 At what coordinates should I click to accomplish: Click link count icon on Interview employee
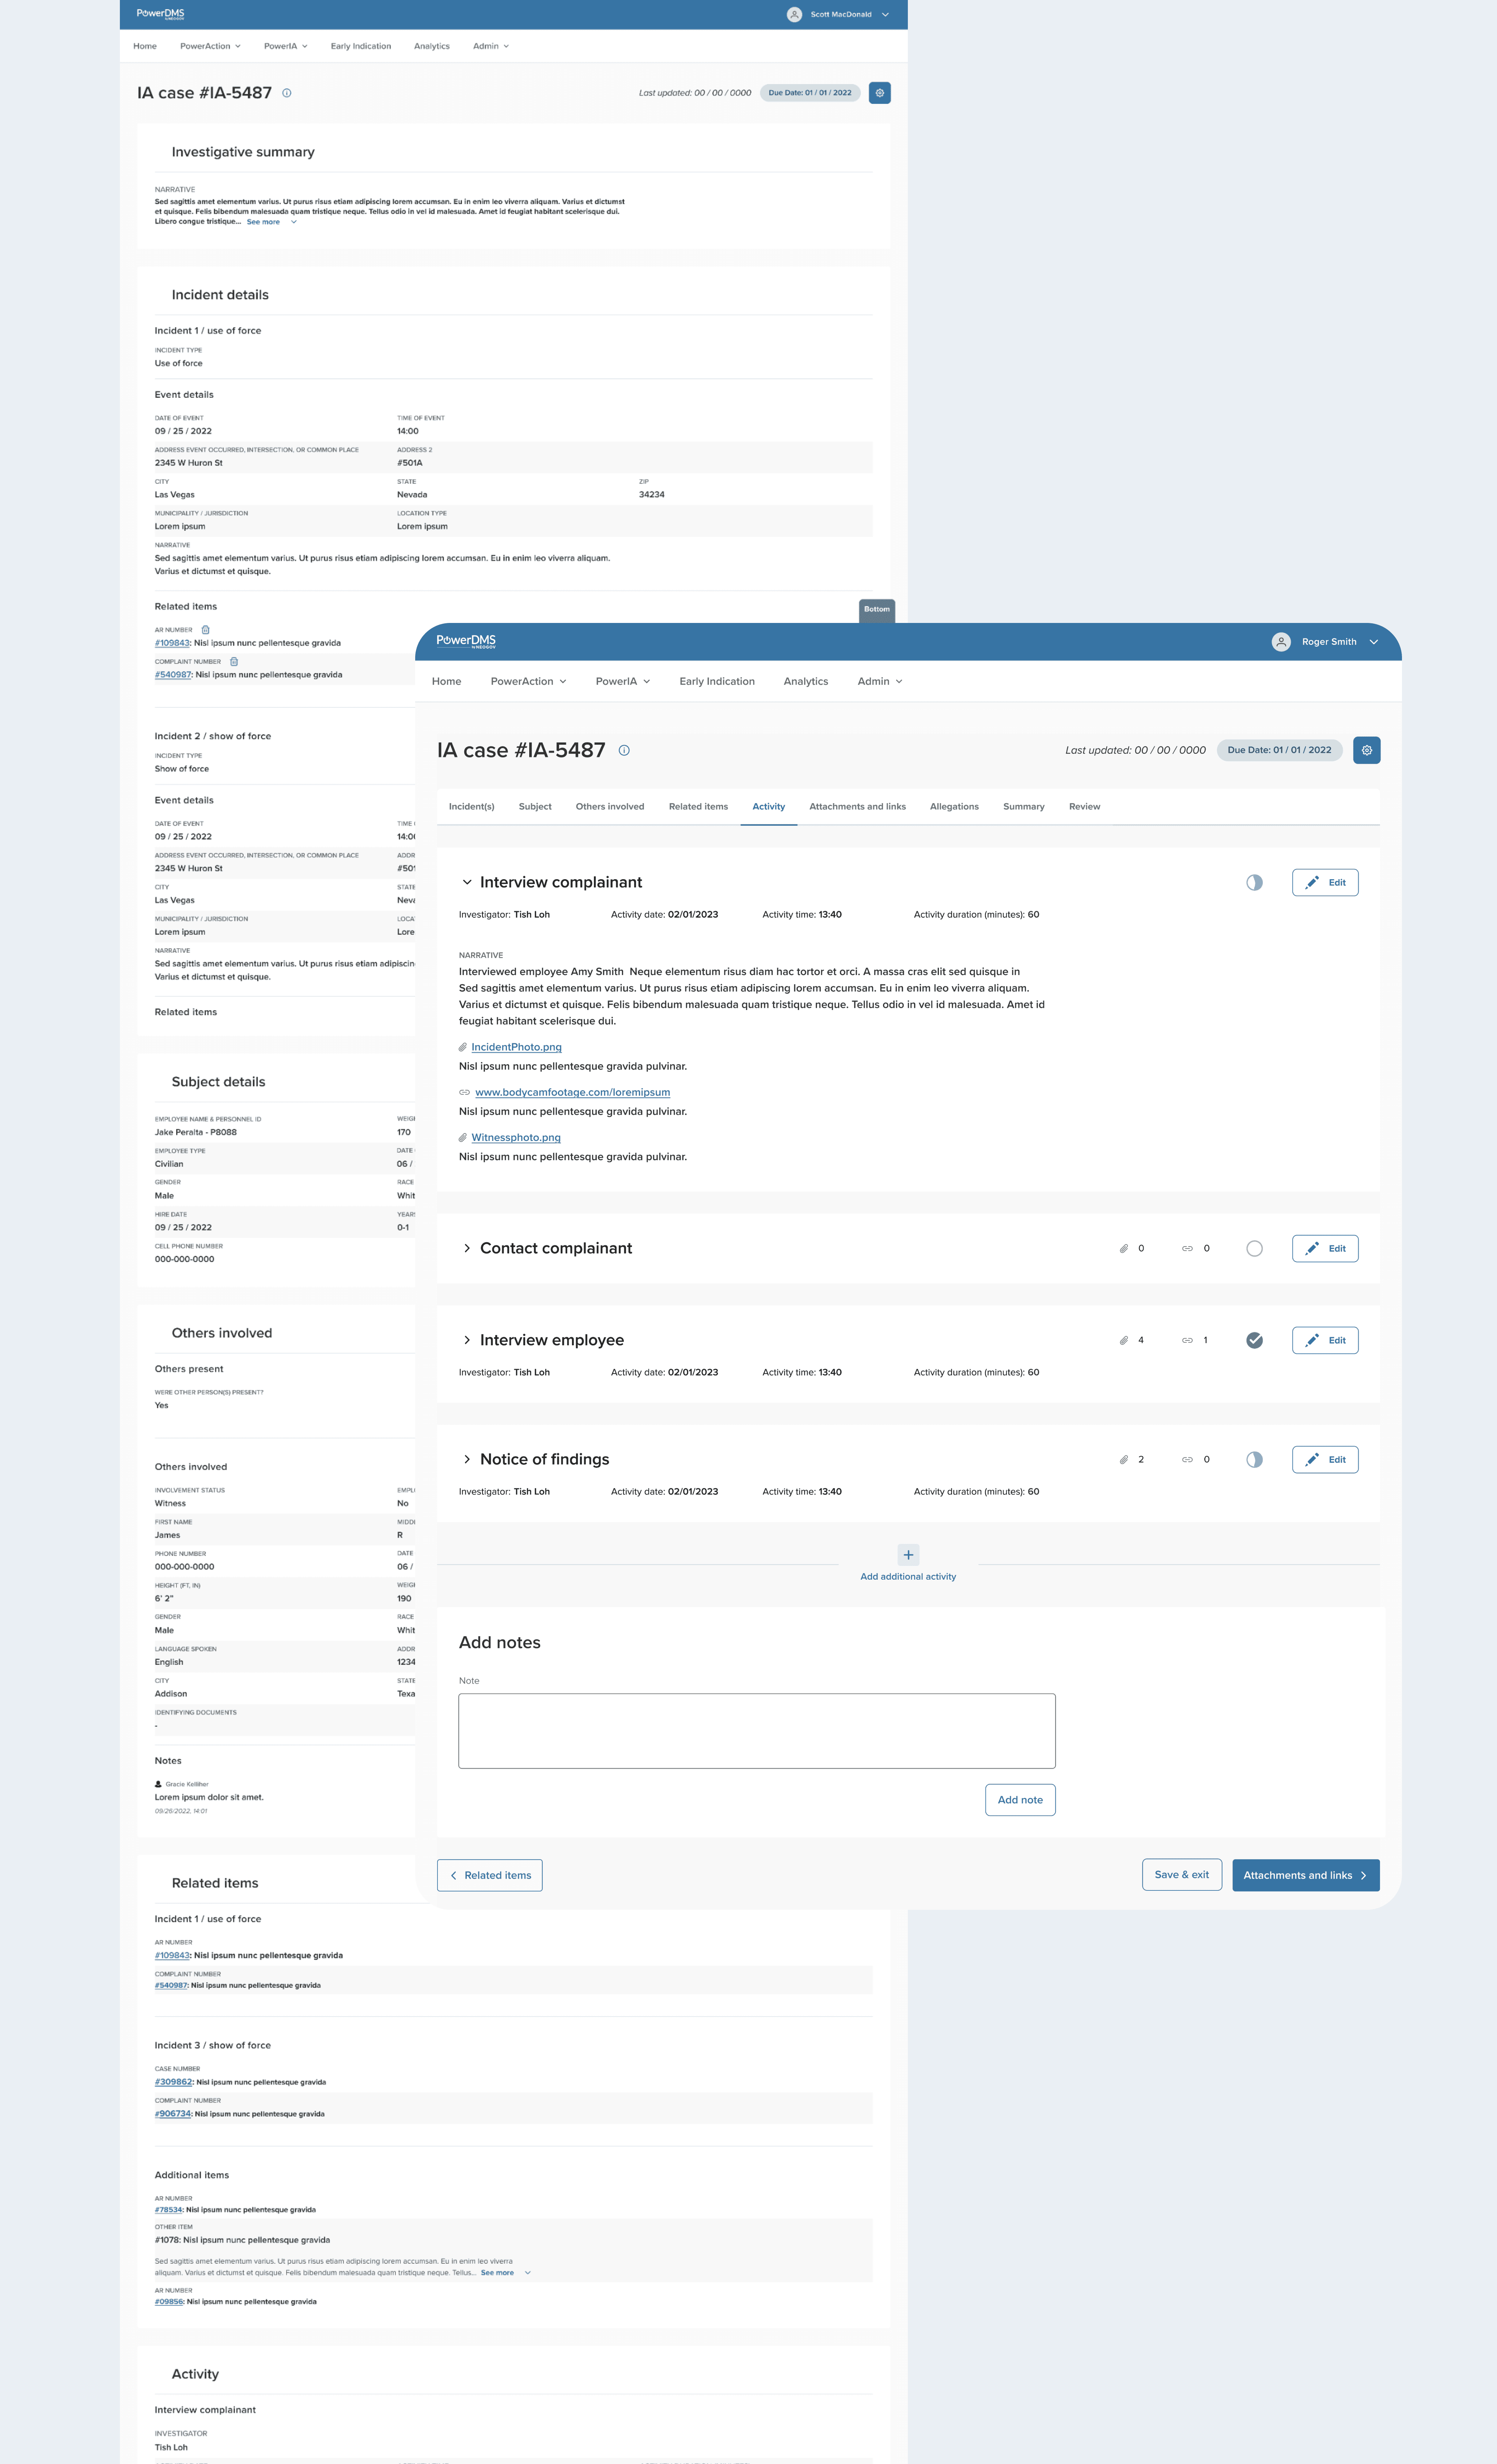pos(1187,1340)
